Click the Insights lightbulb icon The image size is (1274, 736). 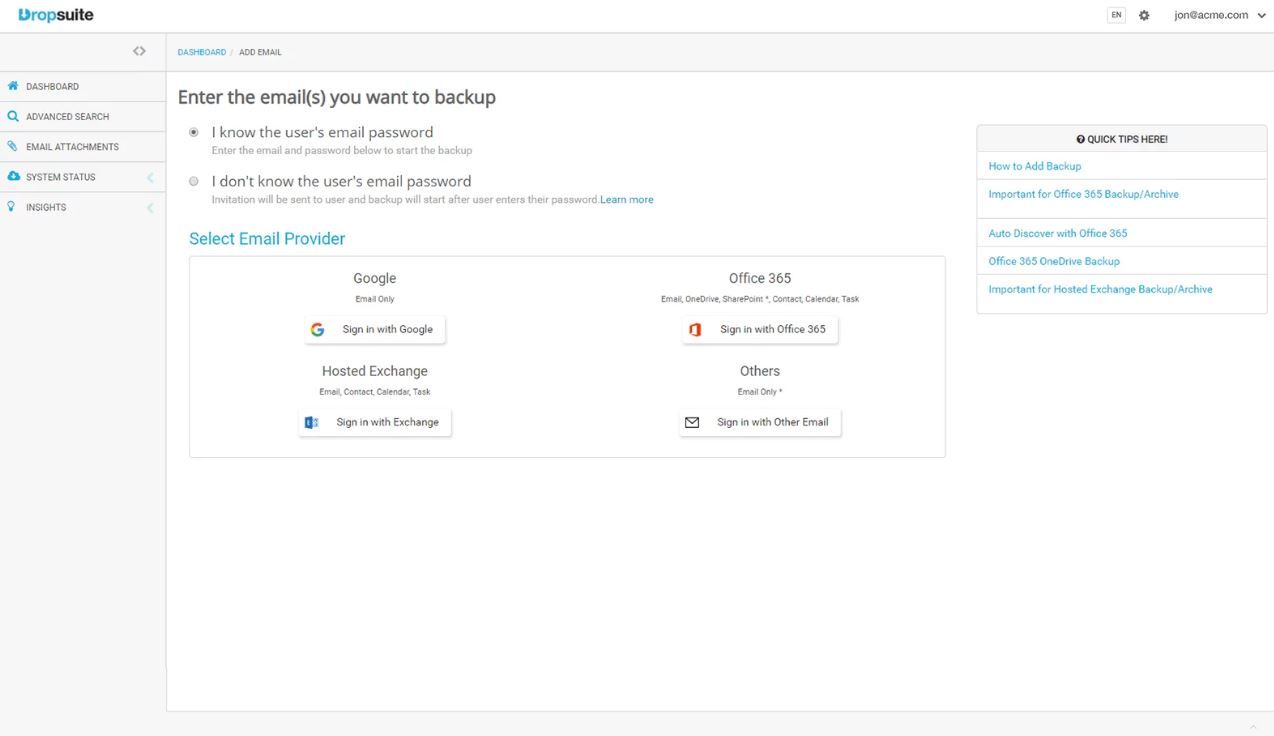12,206
